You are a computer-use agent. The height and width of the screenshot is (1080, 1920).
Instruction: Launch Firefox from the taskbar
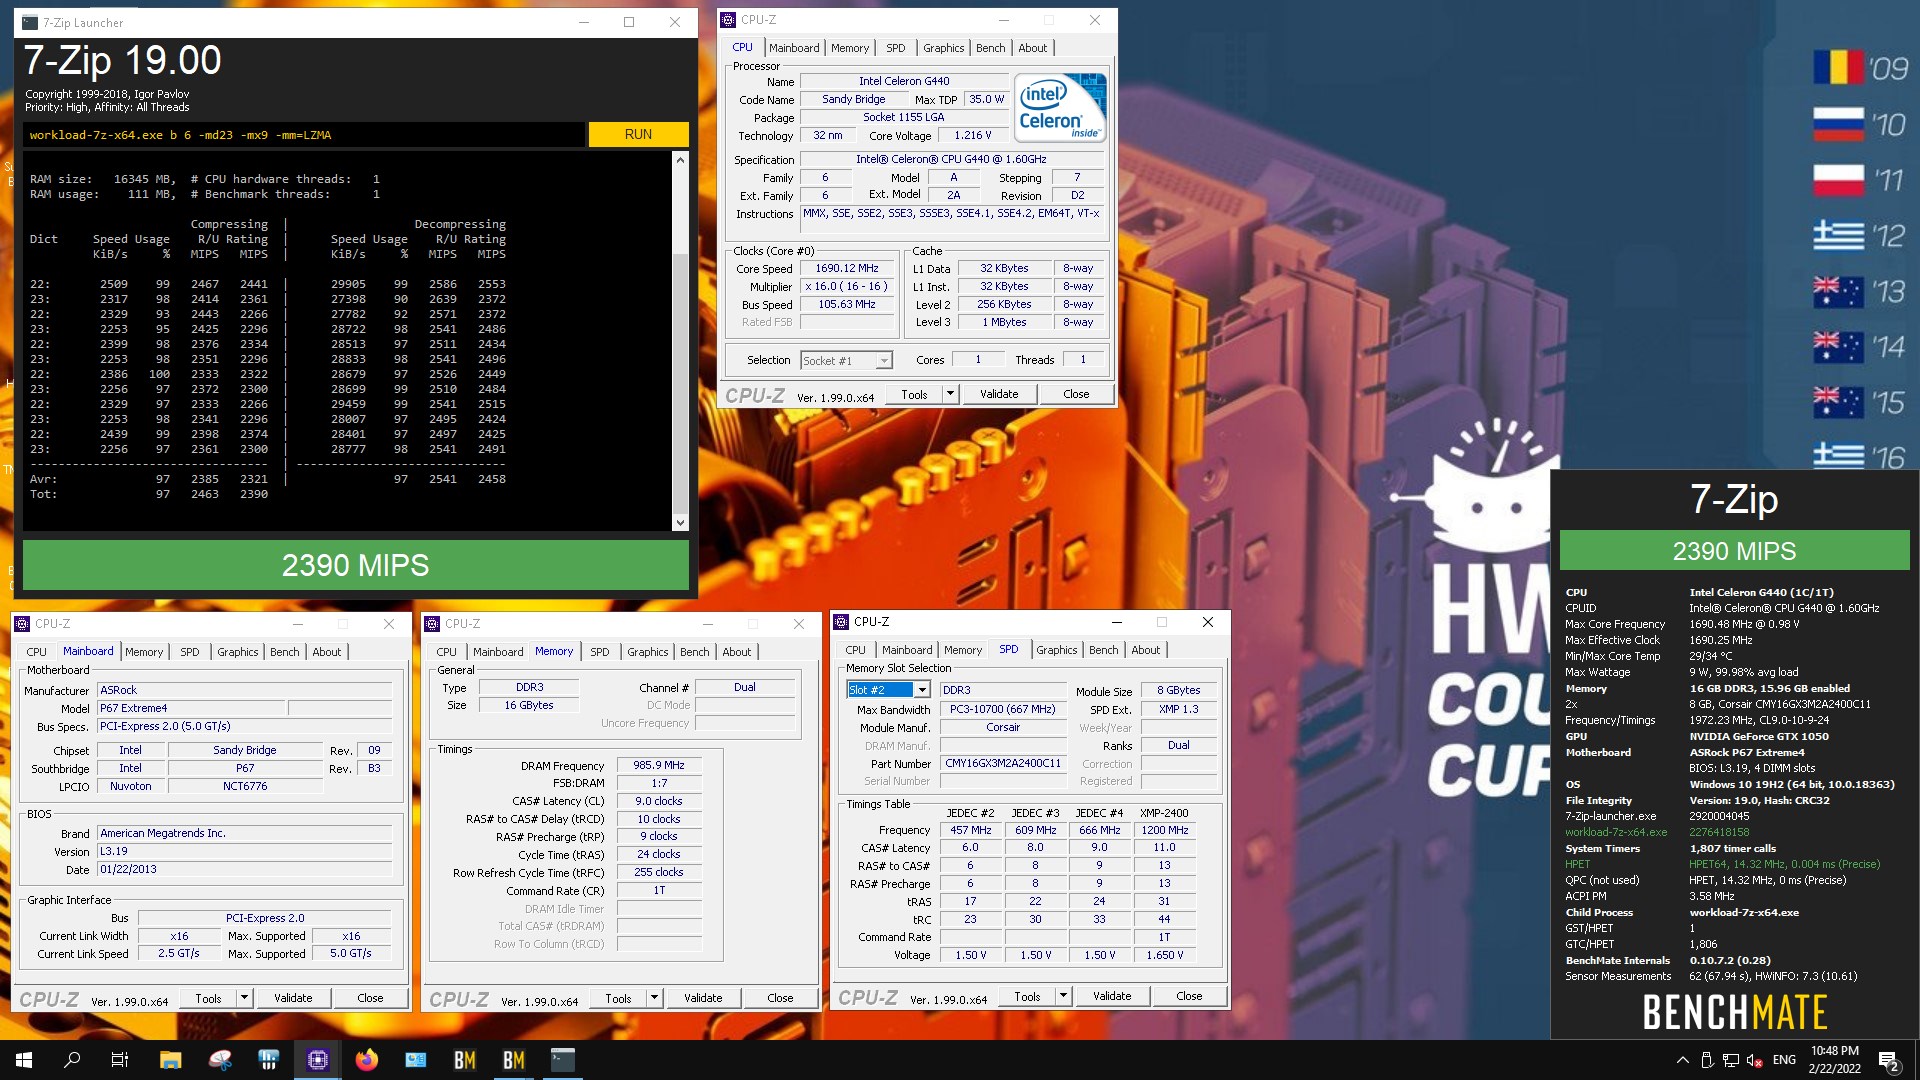(x=367, y=1060)
